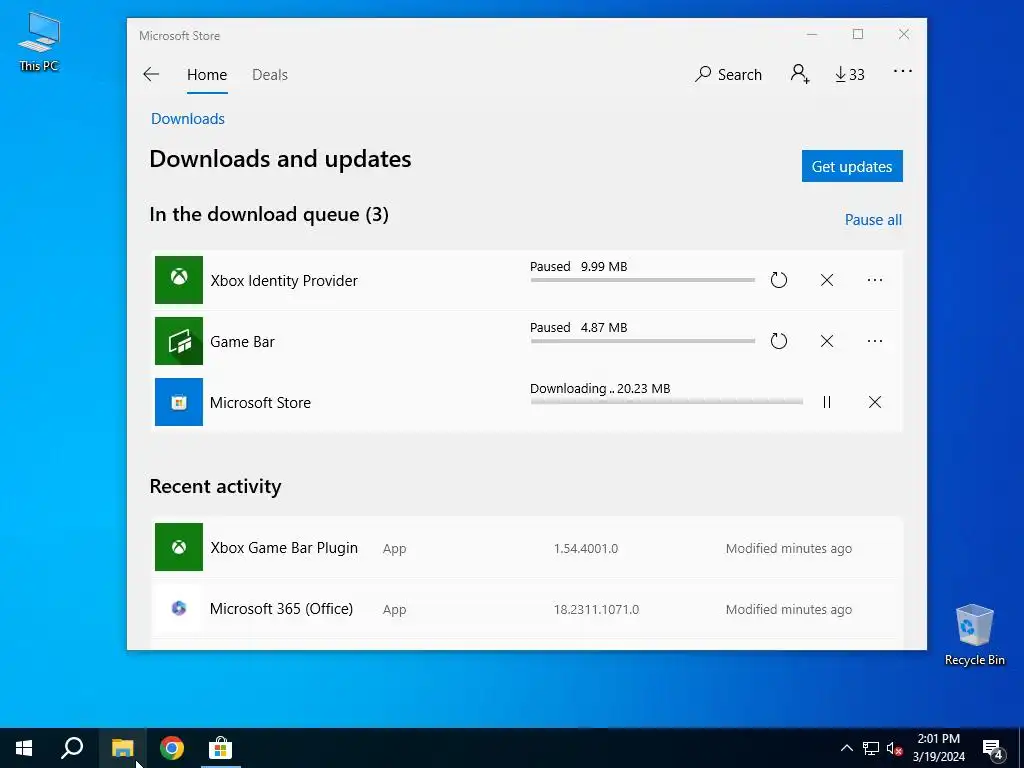
Task: Select Xbox Game Bar Plugin name
Action: [x=284, y=548]
